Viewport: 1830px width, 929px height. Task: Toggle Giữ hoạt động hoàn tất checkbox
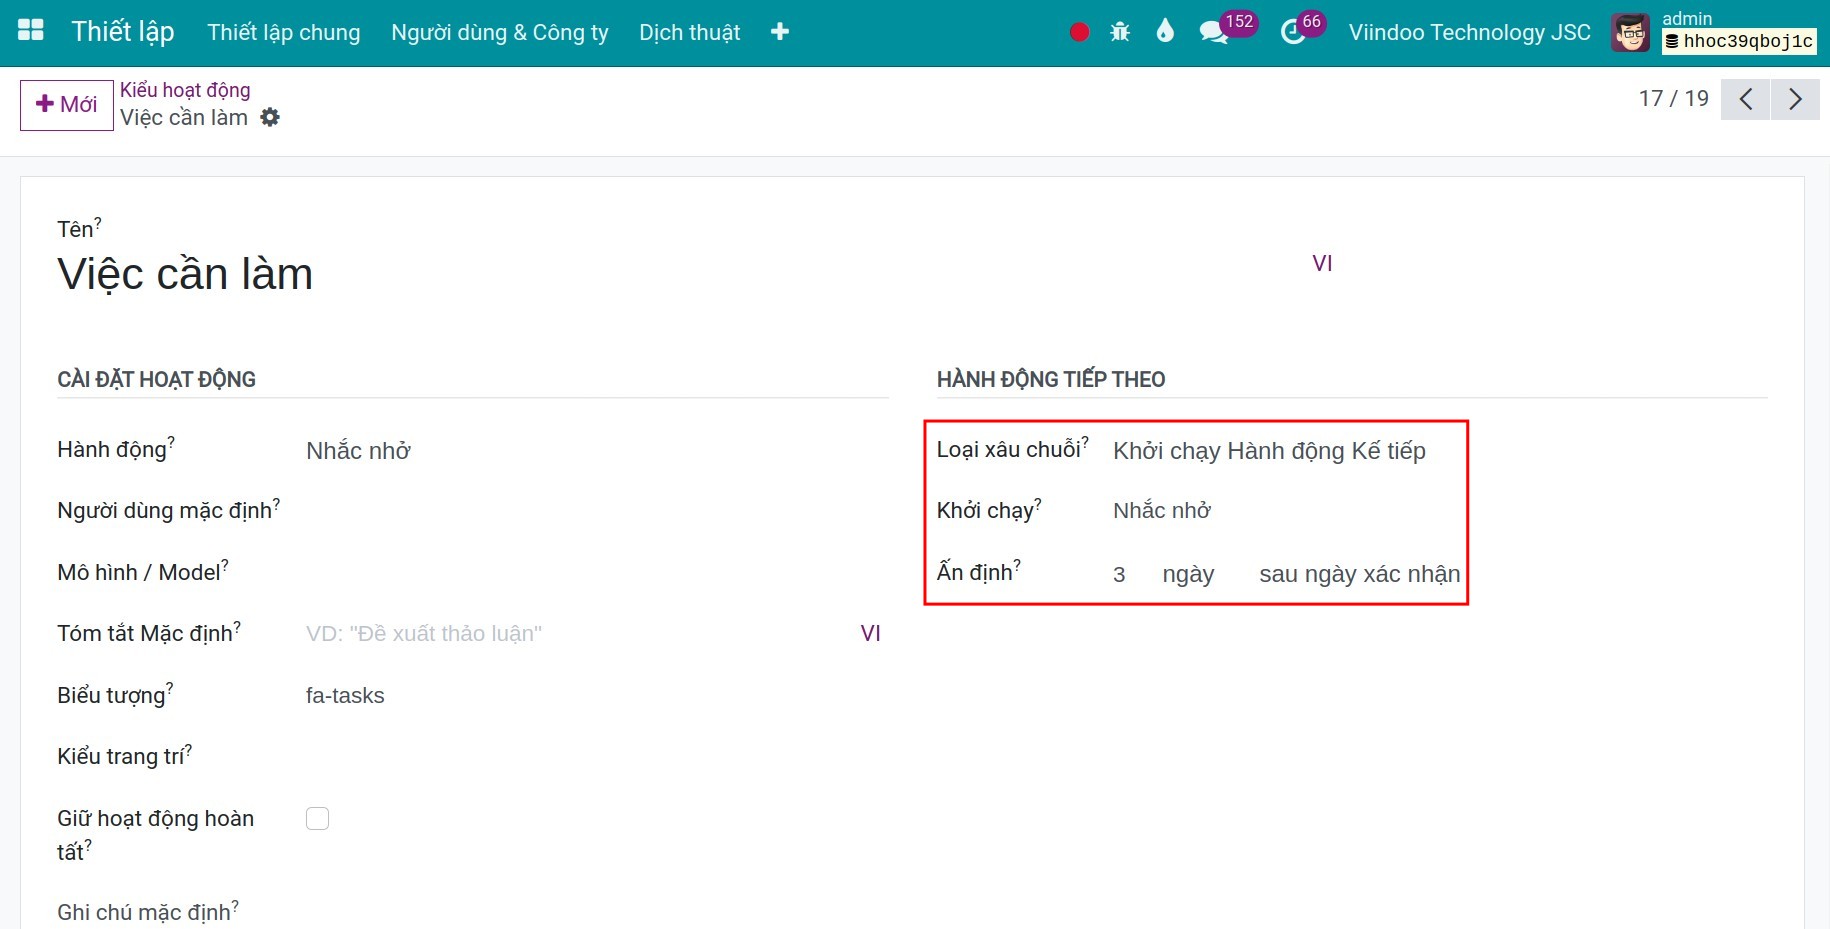coord(317,819)
